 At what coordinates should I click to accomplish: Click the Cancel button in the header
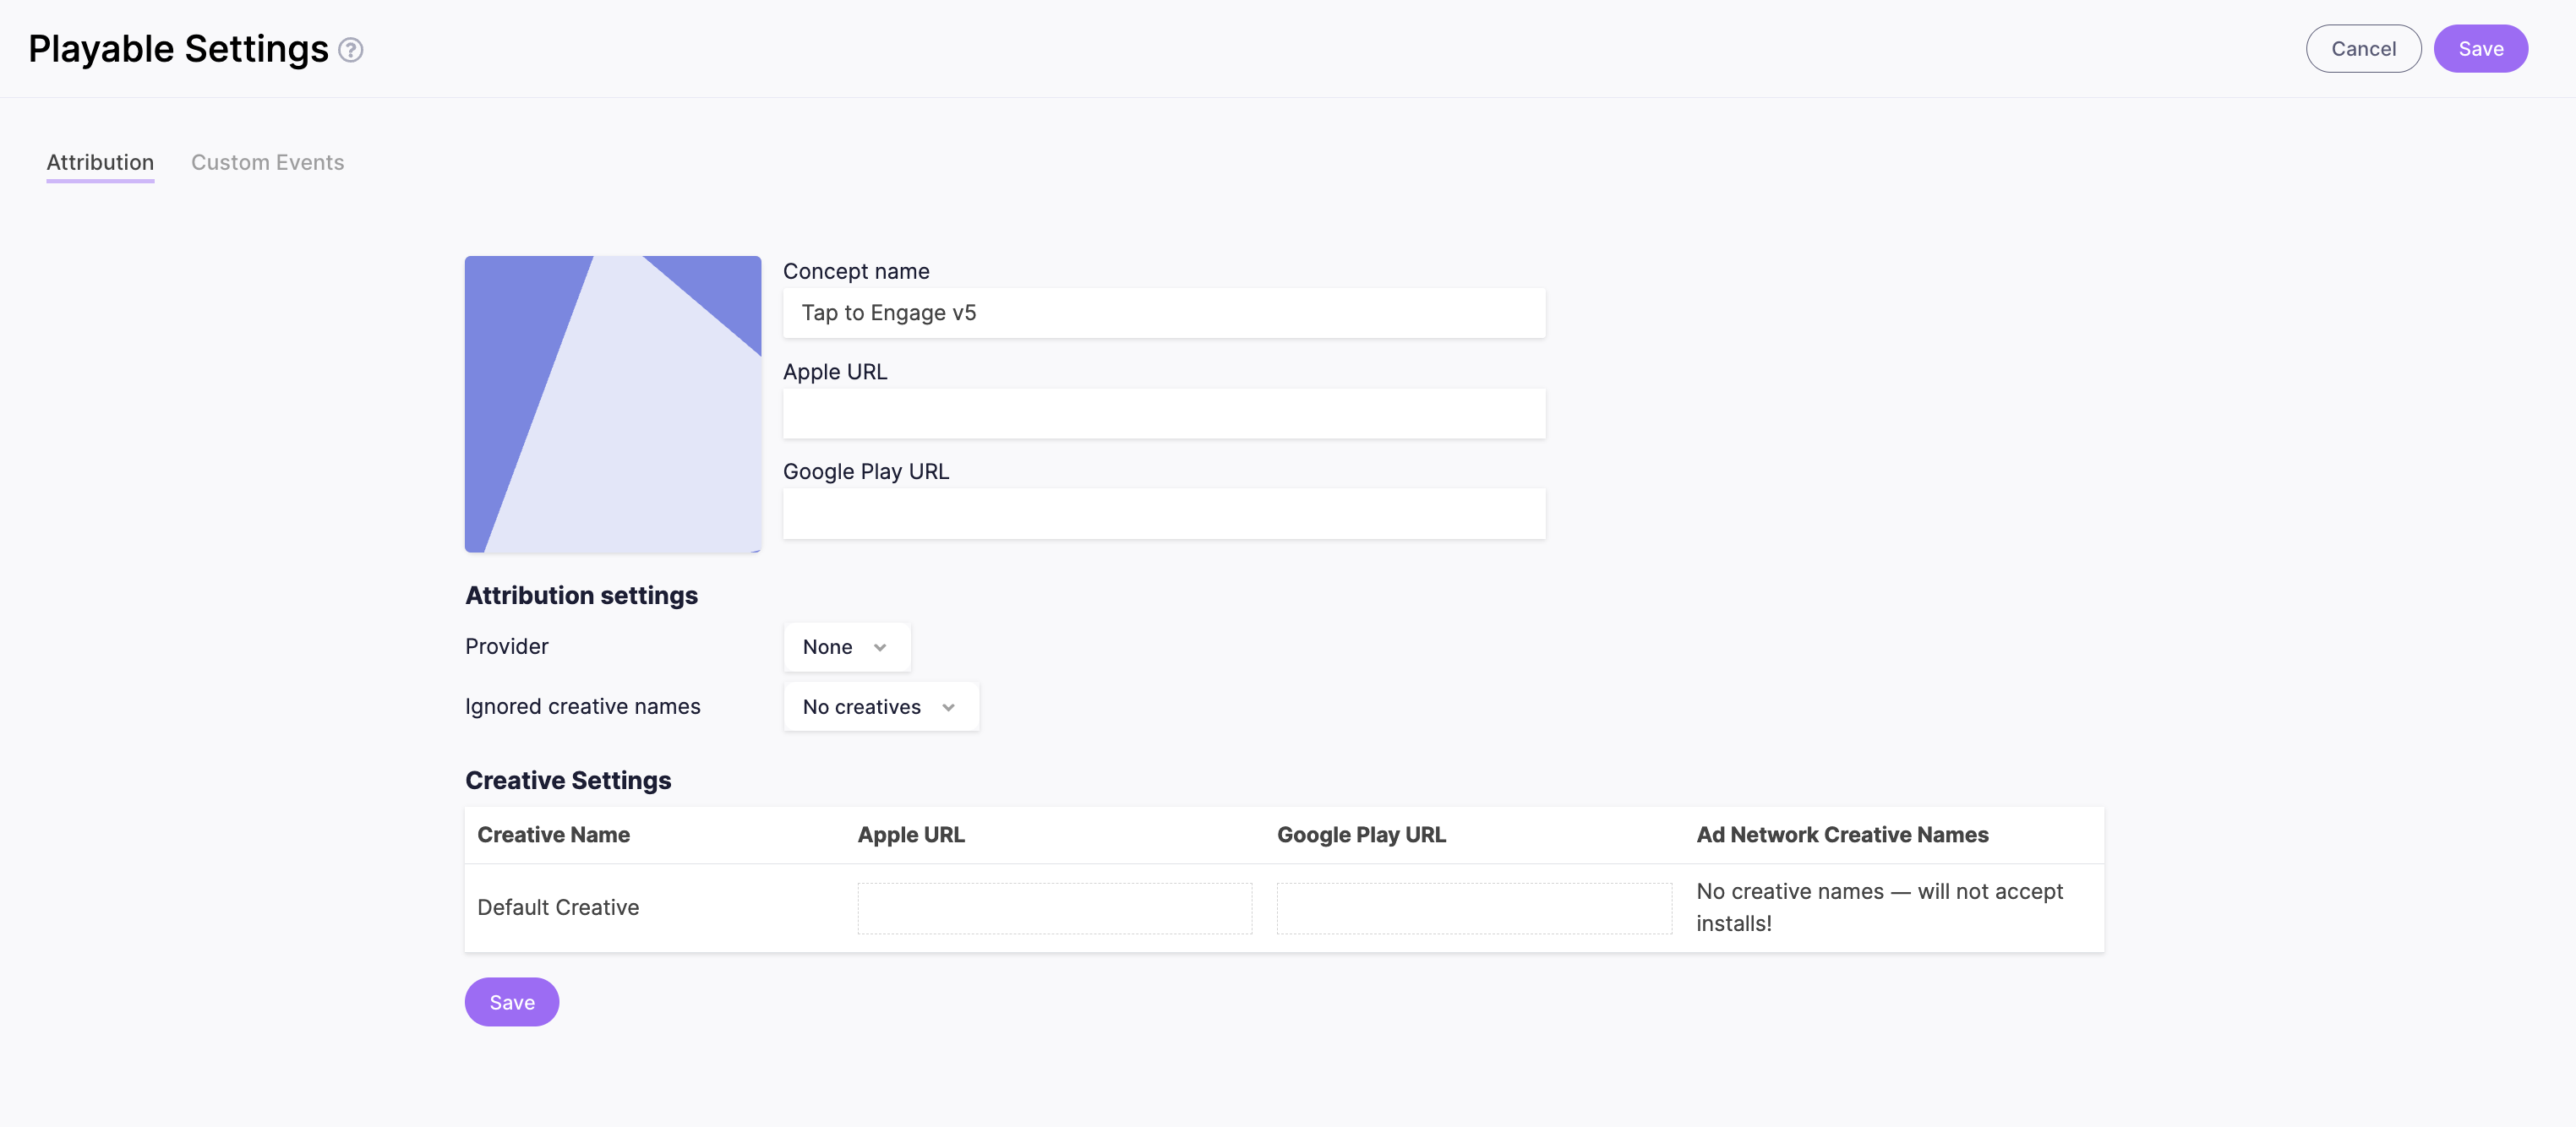2363,48
